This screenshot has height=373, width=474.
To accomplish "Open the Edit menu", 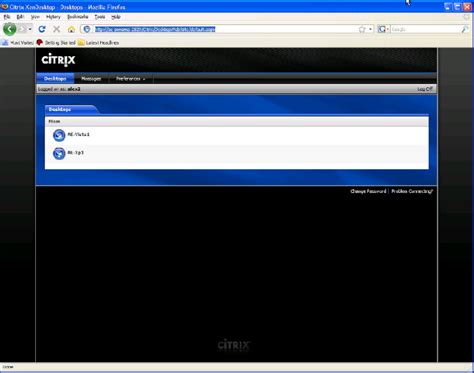I will [x=20, y=17].
